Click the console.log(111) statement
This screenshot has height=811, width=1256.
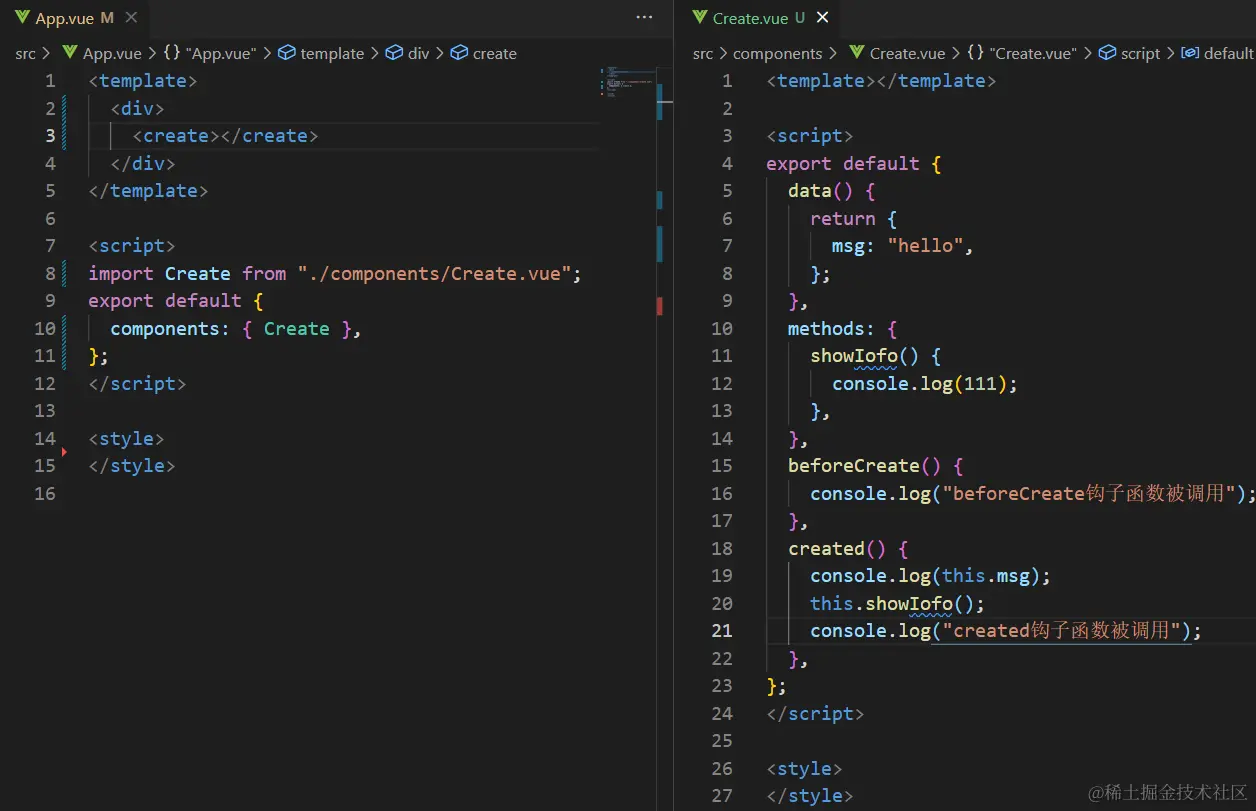[x=925, y=383]
